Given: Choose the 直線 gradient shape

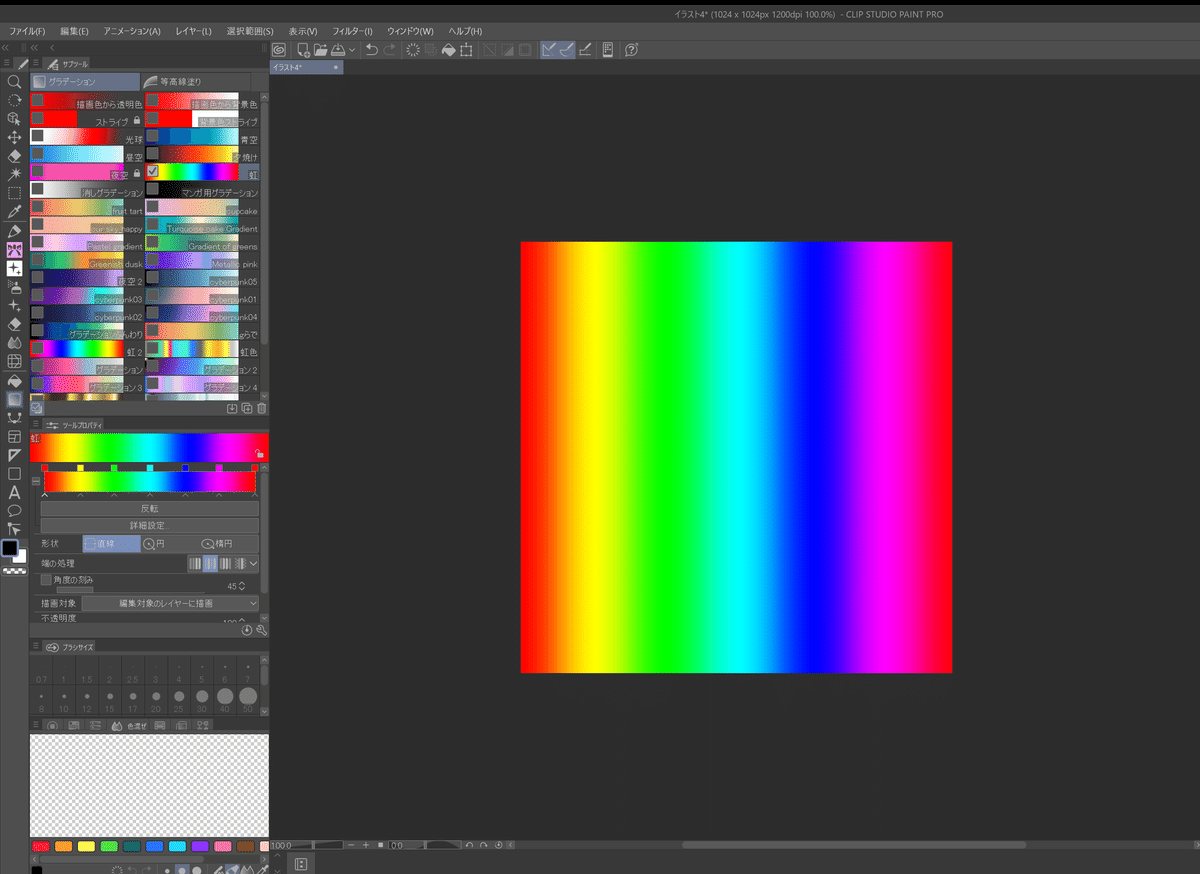Looking at the screenshot, I should 111,544.
